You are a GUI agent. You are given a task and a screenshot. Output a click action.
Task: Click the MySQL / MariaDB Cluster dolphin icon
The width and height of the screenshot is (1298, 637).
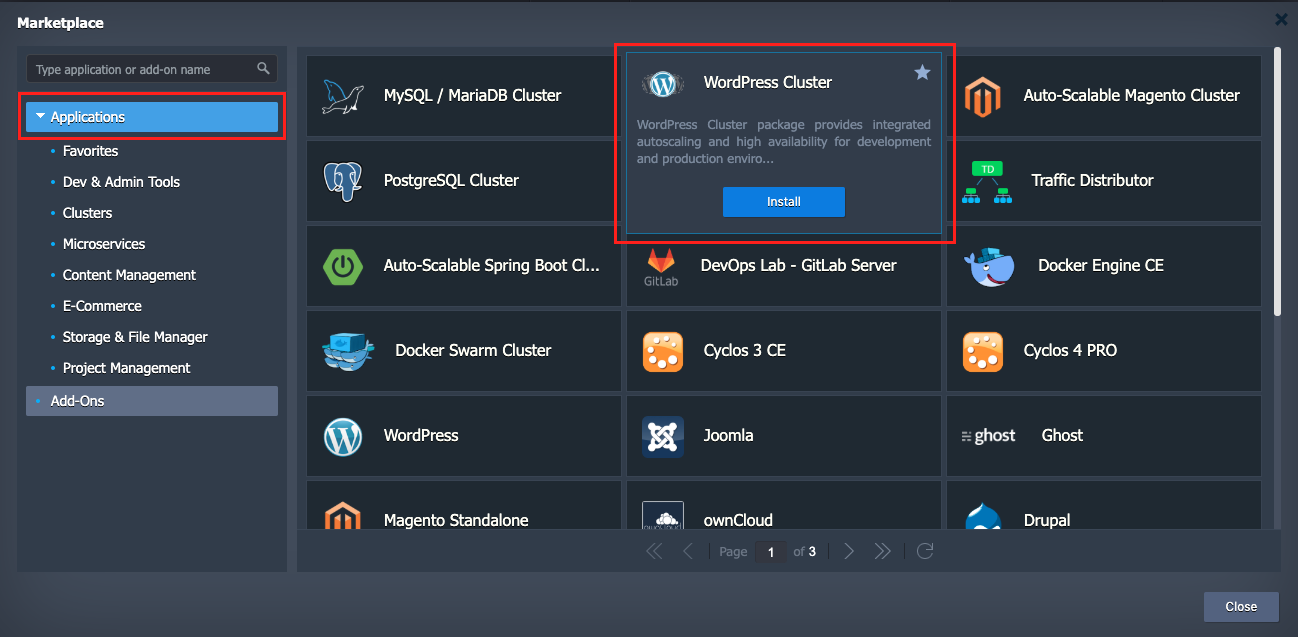click(343, 96)
